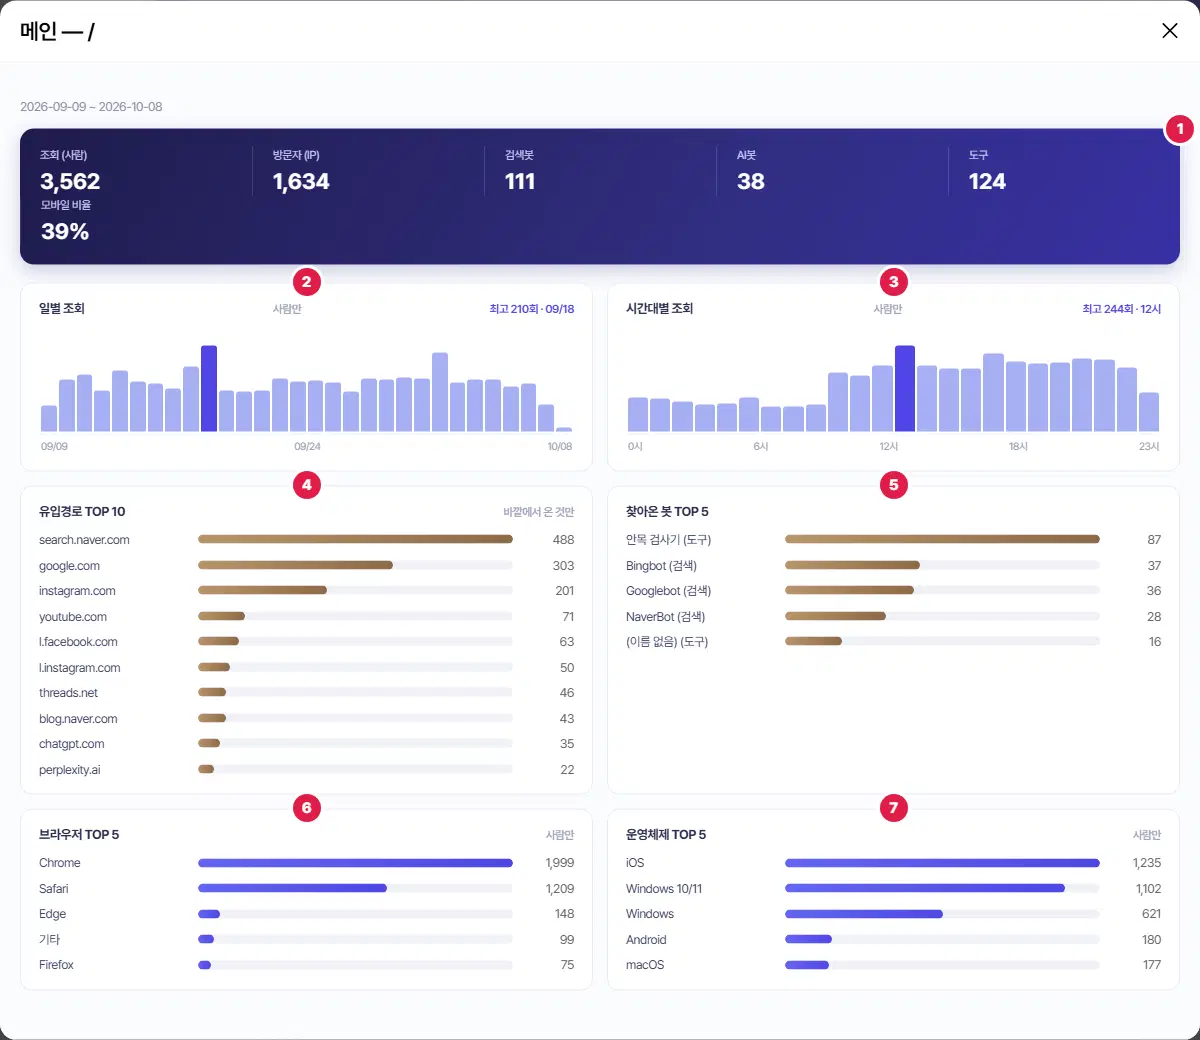Click the Edge browser label
The height and width of the screenshot is (1040, 1200).
[x=53, y=914]
